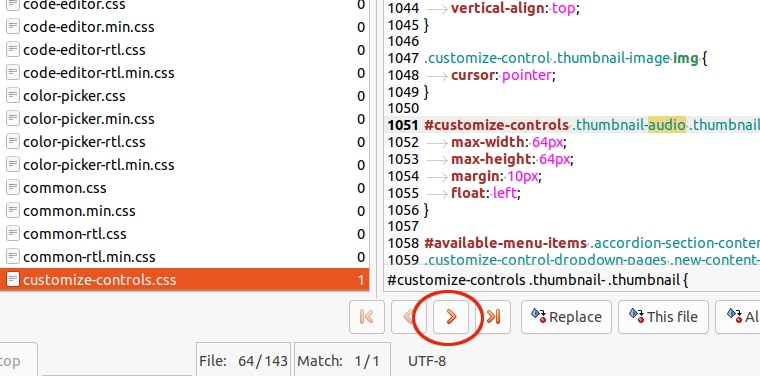
Task: Select the color-picker.css file row
Action: pyautogui.click(x=184, y=96)
